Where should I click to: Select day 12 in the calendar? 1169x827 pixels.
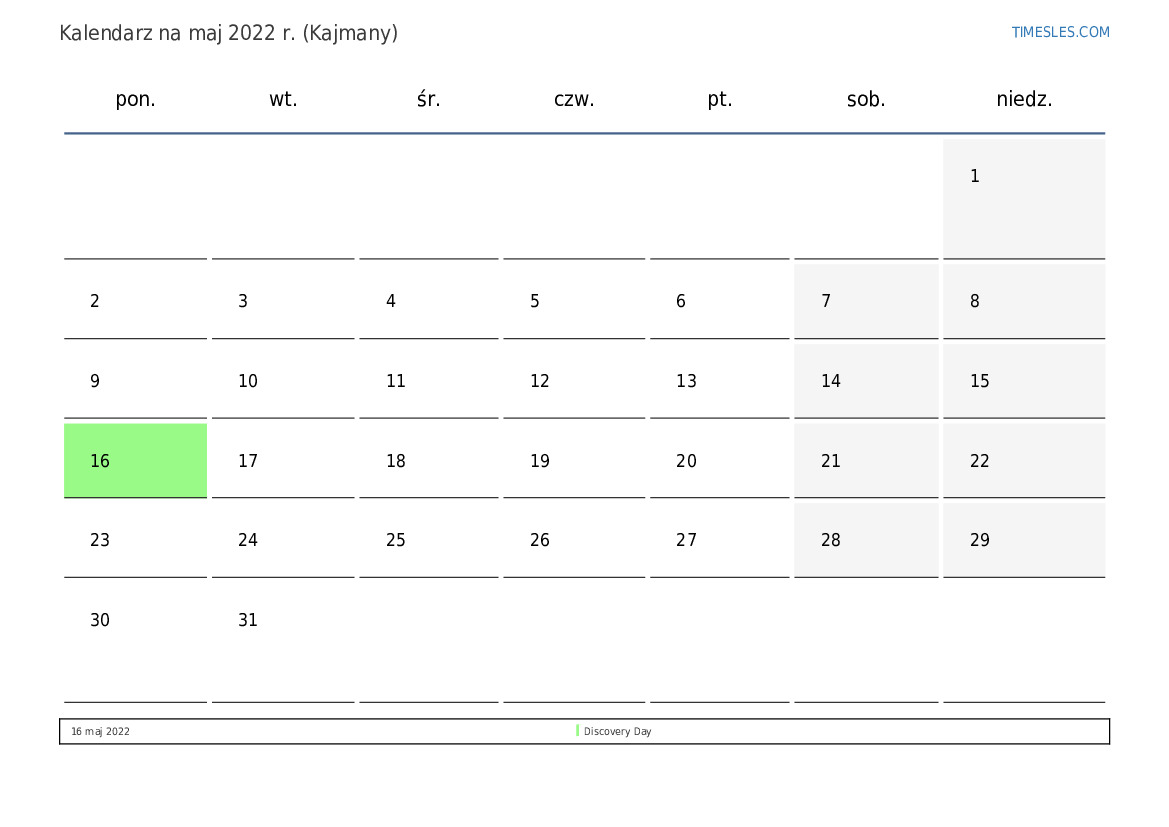click(573, 380)
